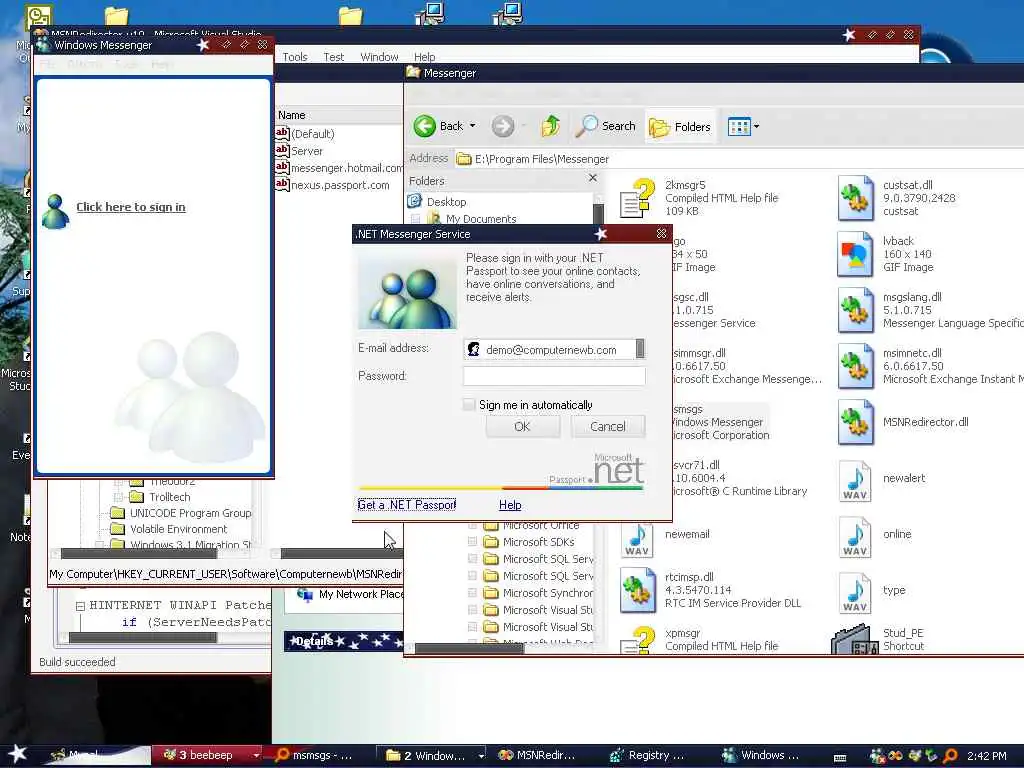Select the Server registry value
Image resolution: width=1024 pixels, height=768 pixels.
click(x=306, y=151)
